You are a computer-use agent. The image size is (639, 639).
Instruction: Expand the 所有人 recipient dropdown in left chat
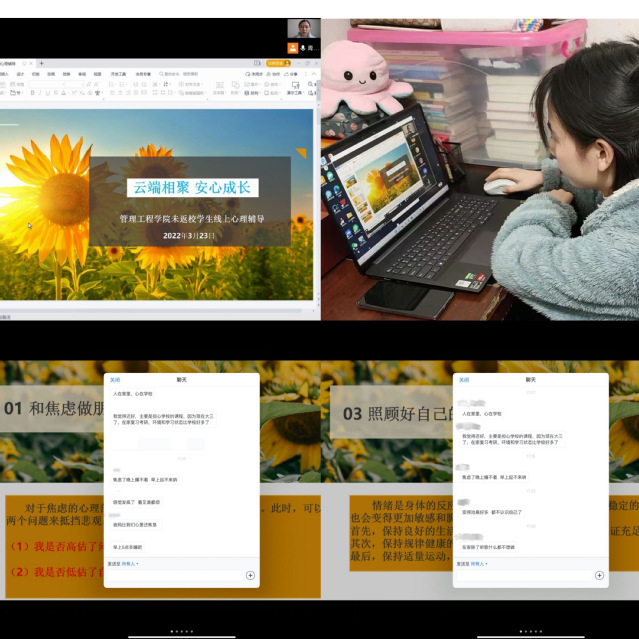[128, 564]
